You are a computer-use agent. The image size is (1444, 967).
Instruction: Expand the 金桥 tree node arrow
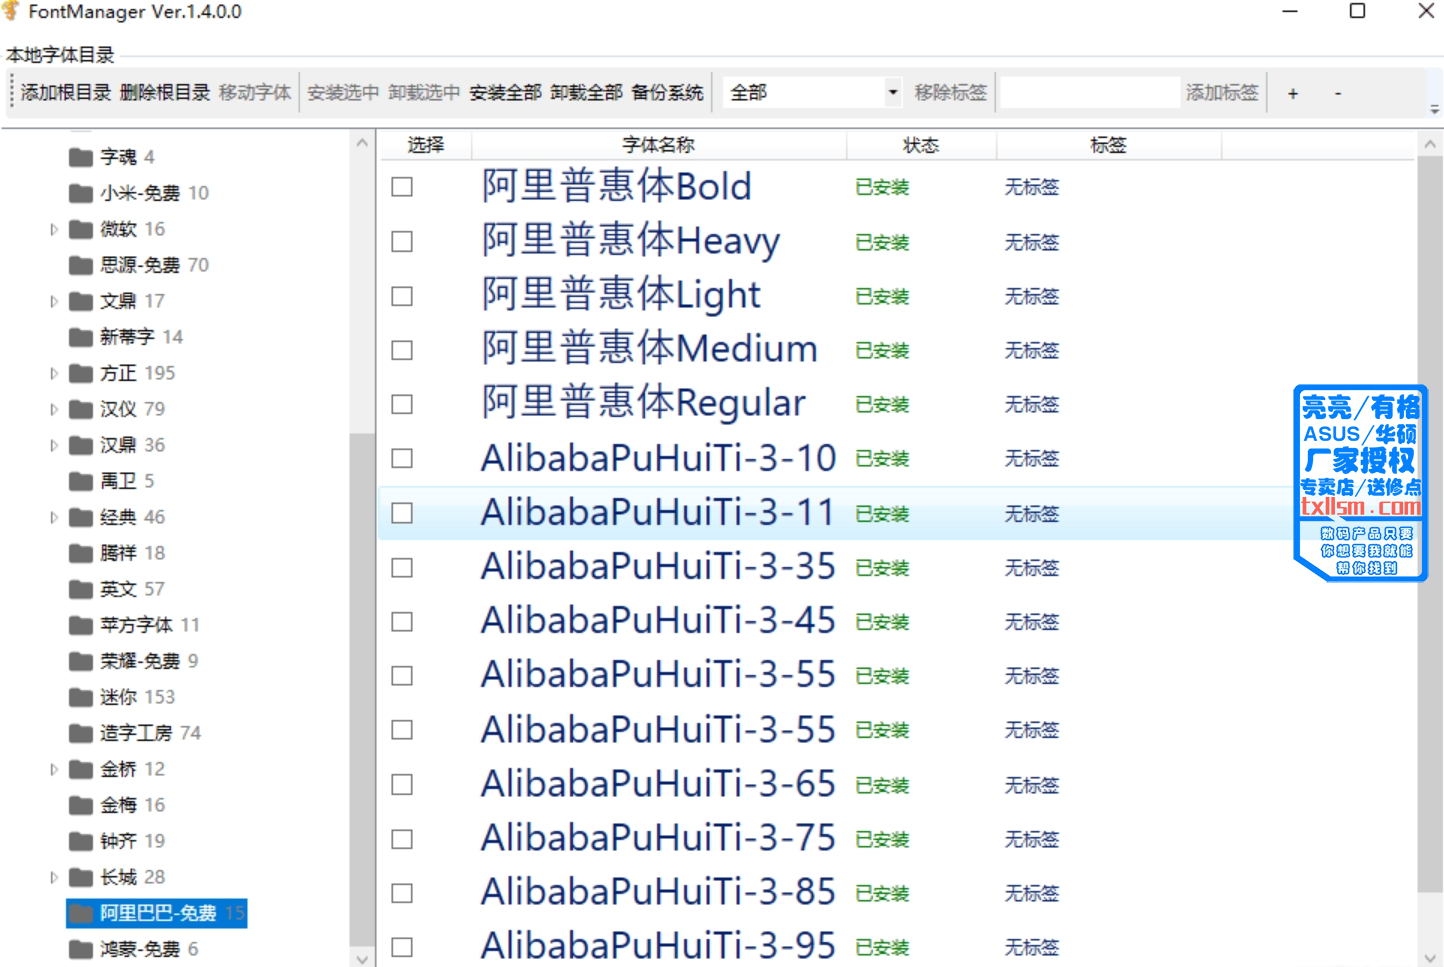pyautogui.click(x=54, y=769)
